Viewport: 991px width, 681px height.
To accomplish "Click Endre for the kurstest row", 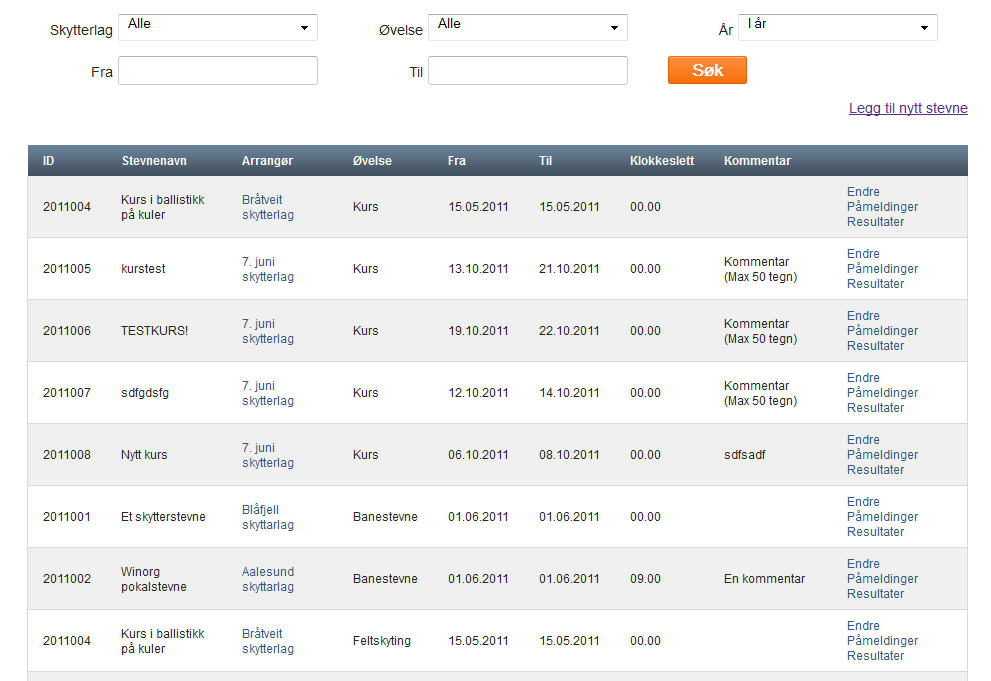I will tap(863, 254).
